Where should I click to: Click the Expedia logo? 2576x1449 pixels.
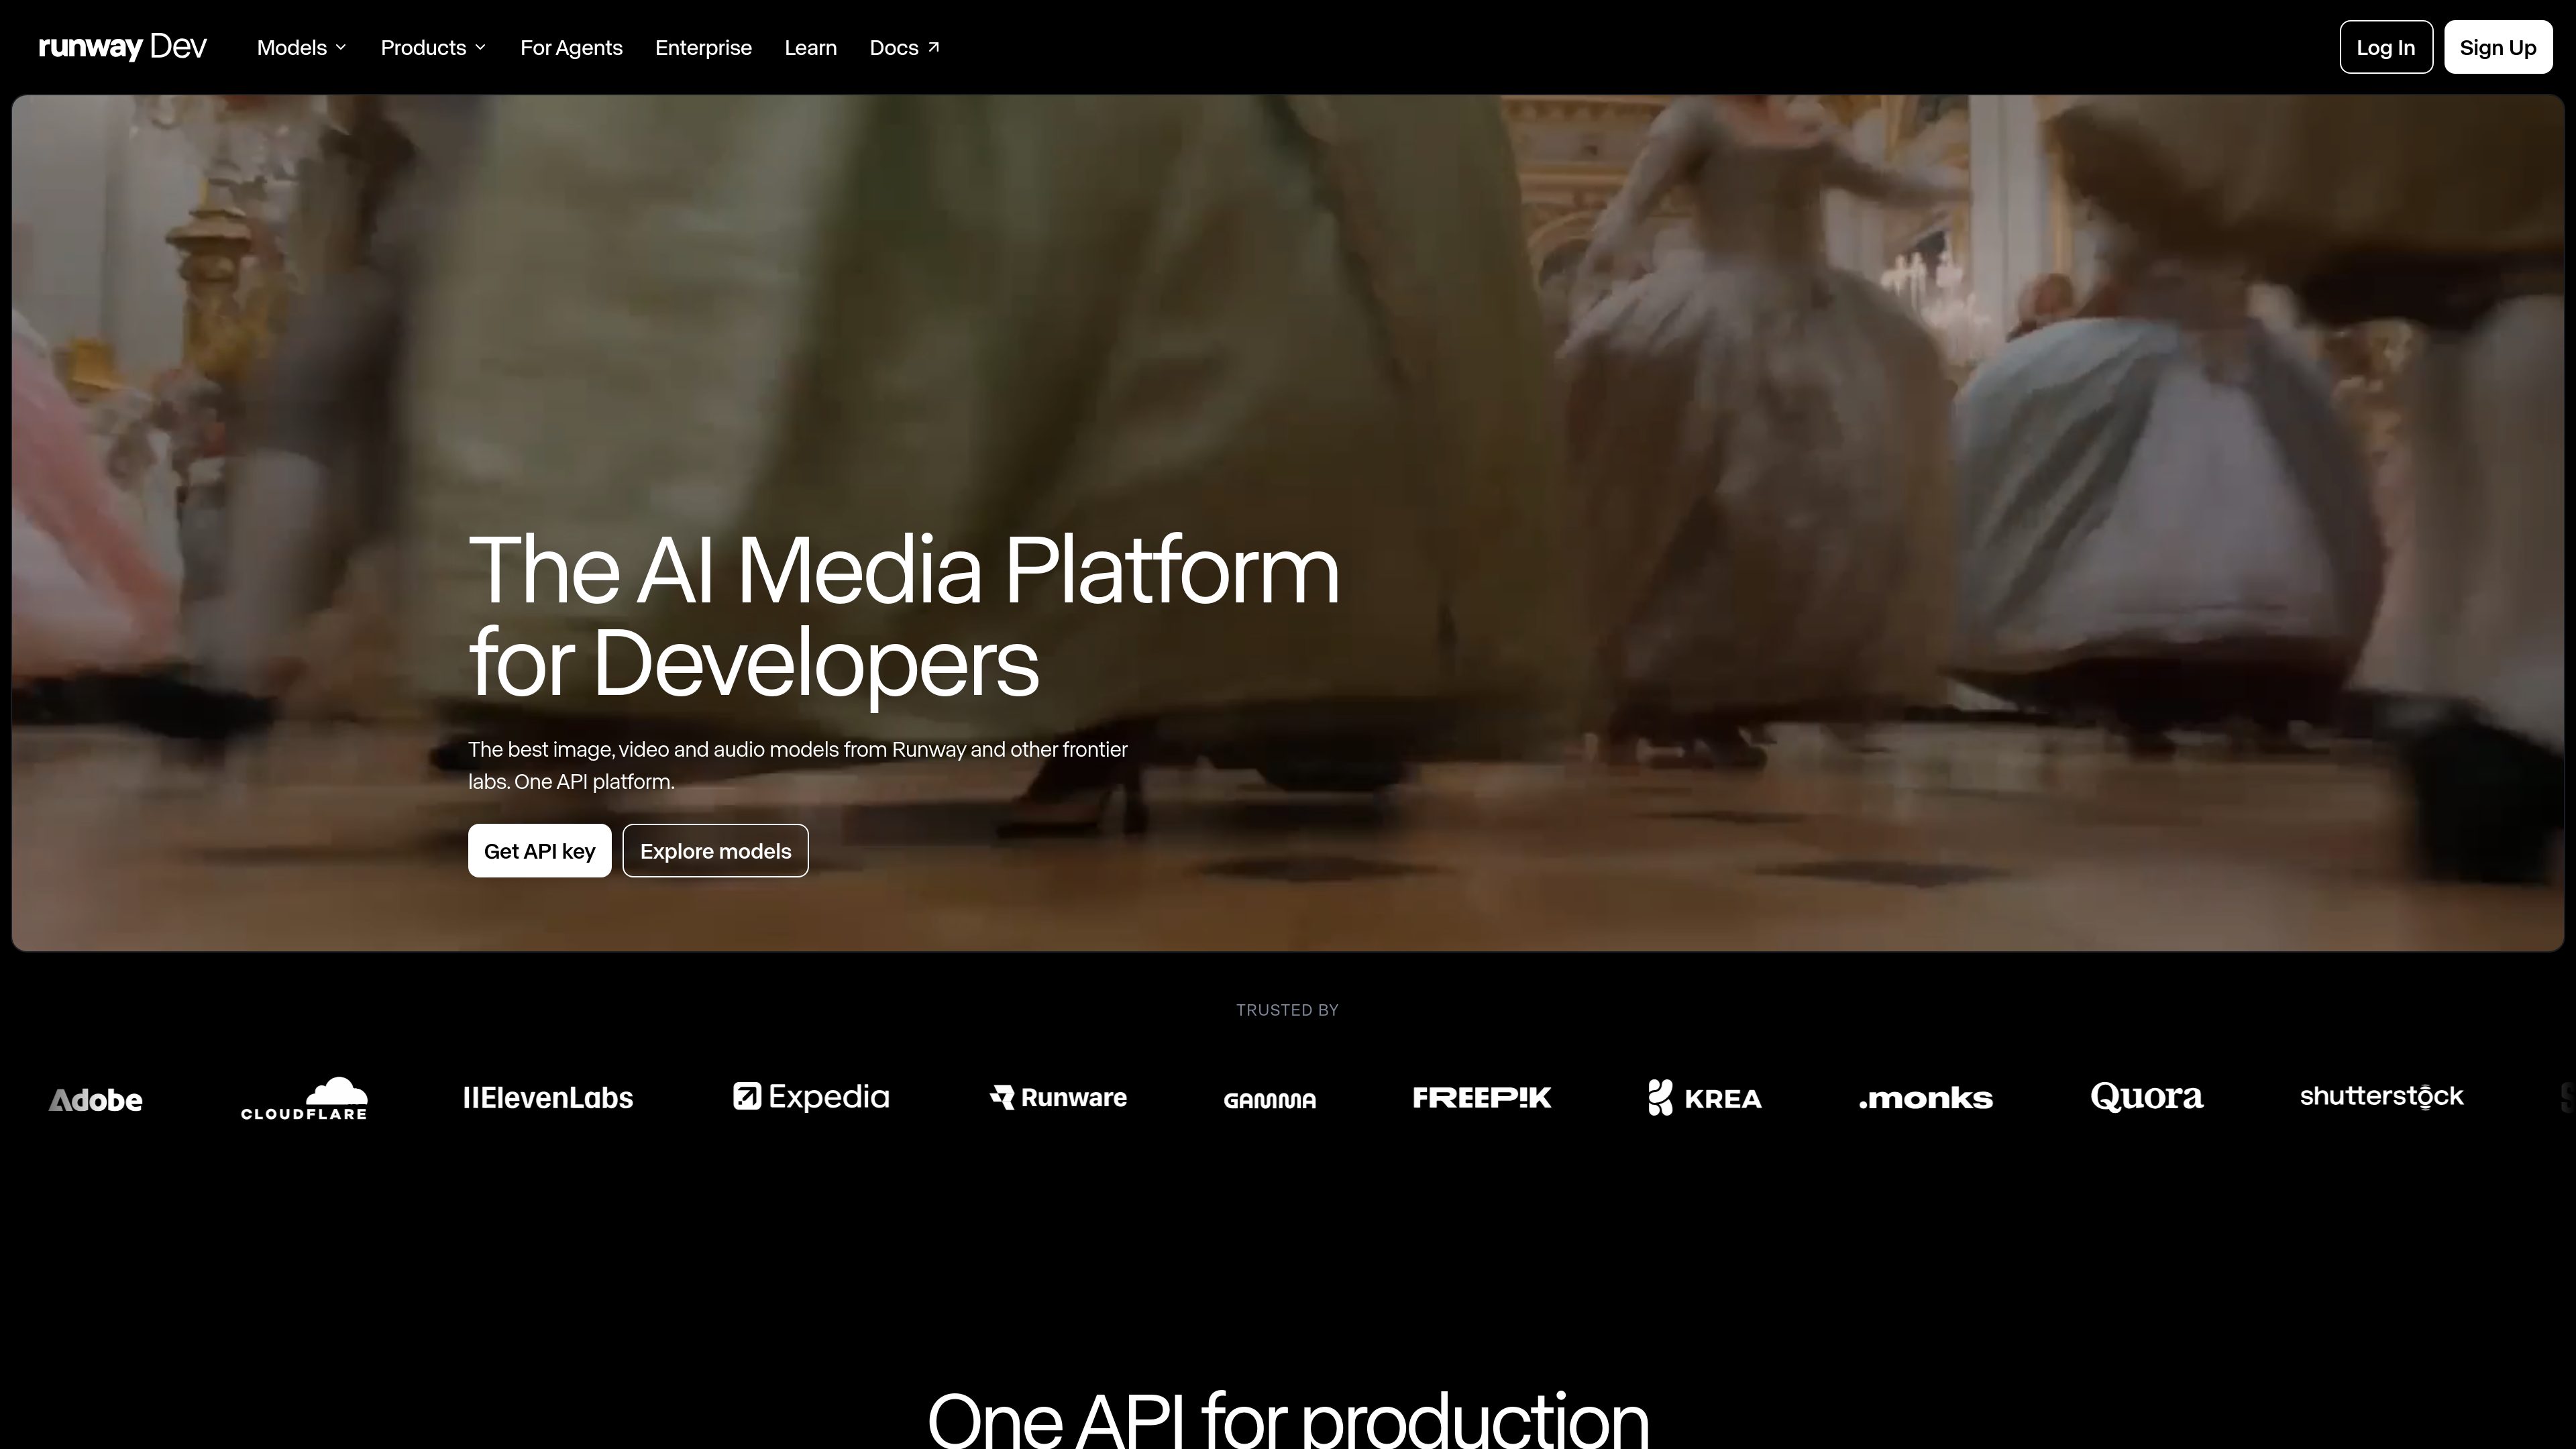click(x=811, y=1097)
